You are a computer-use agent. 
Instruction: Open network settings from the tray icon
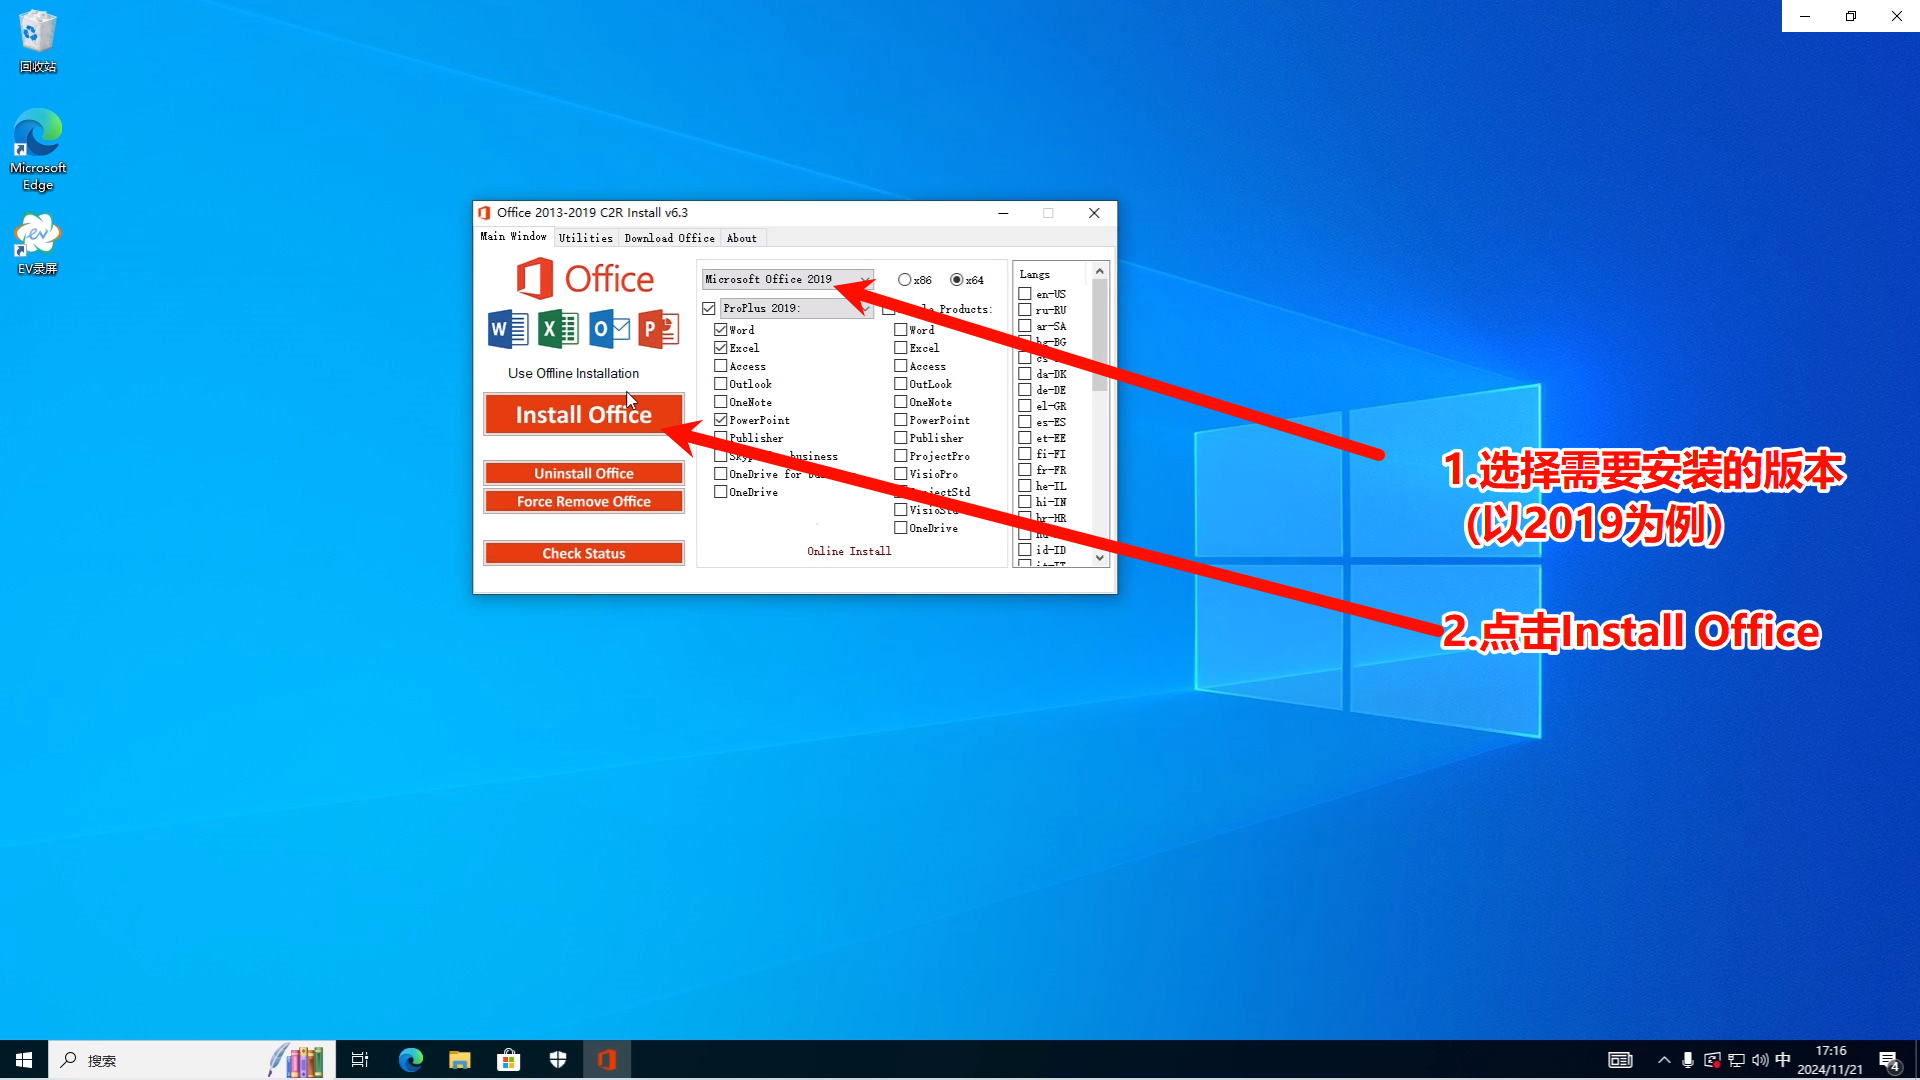(x=1736, y=1060)
